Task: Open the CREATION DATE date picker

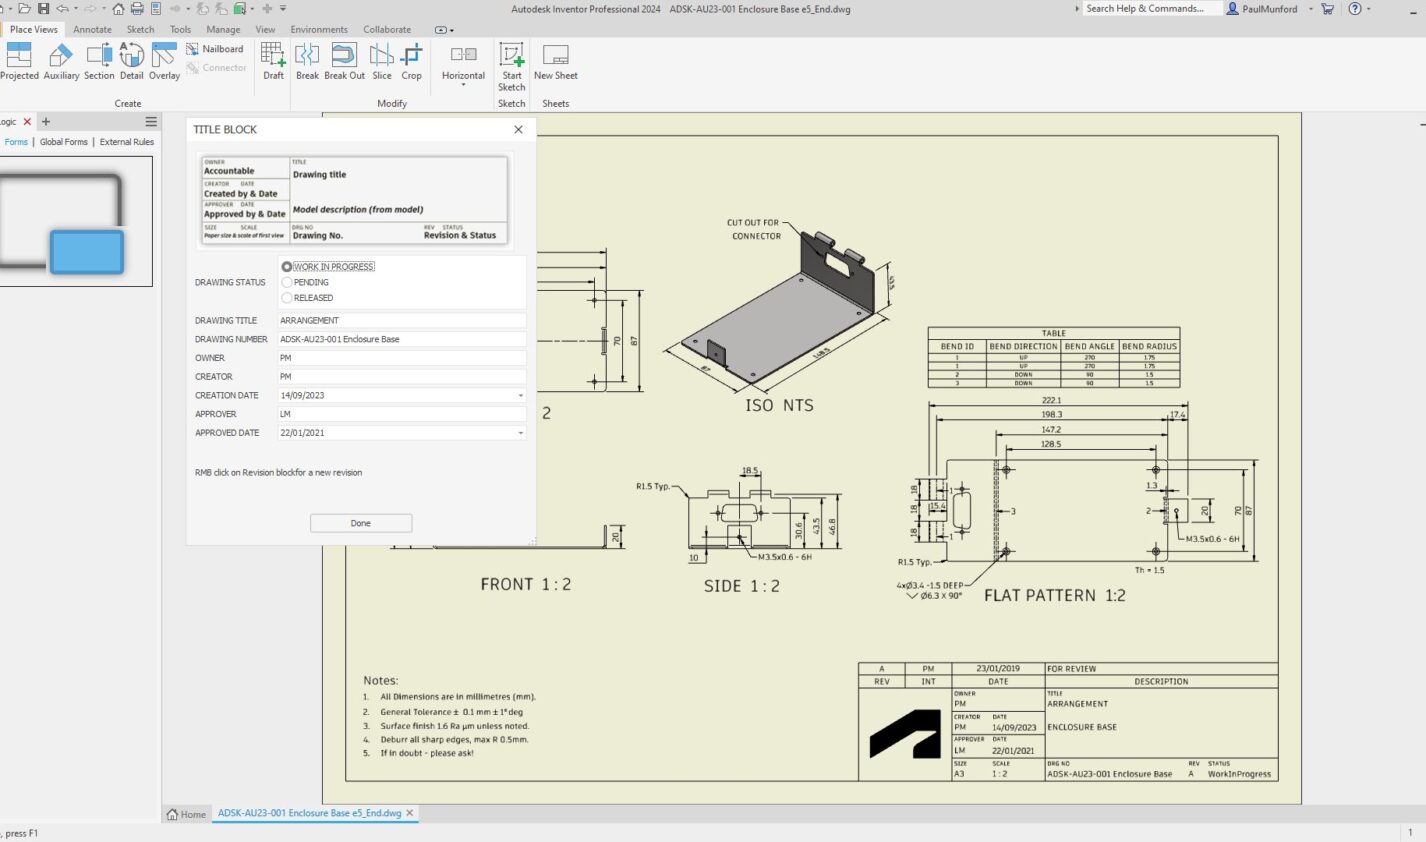Action: point(520,395)
